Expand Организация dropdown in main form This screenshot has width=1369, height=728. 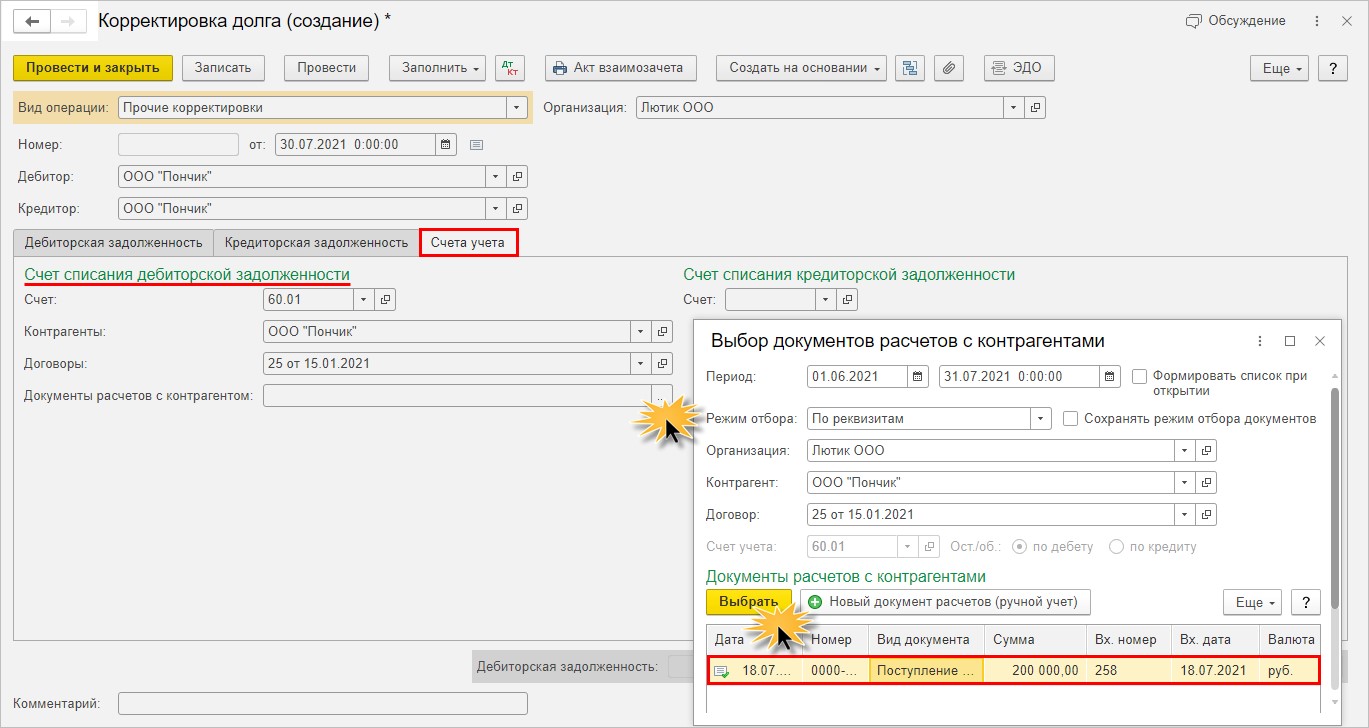point(1014,107)
